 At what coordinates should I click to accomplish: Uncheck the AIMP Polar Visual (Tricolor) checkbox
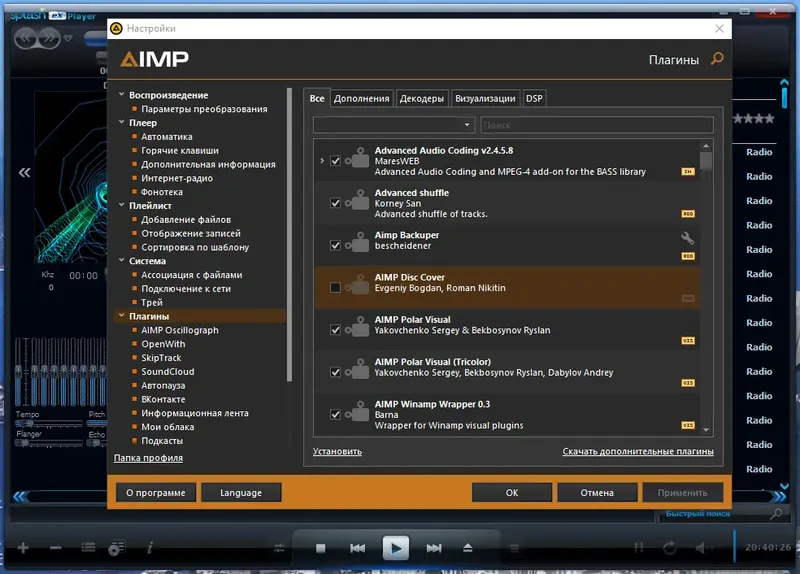tap(335, 372)
